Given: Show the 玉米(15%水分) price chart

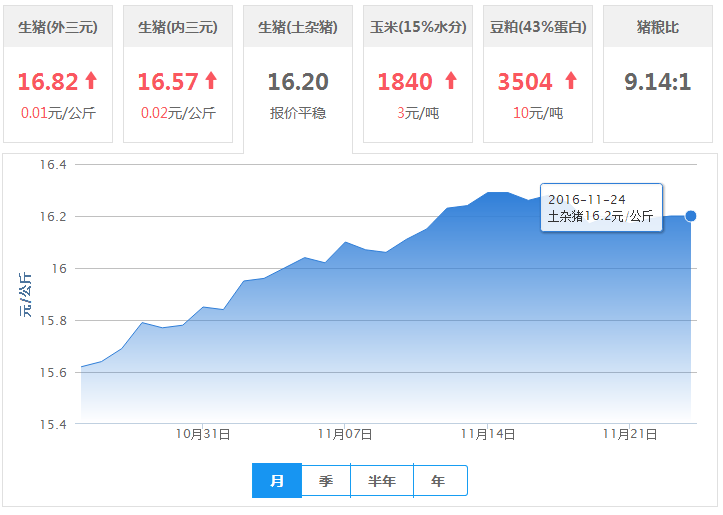Looking at the screenshot, I should tap(418, 27).
